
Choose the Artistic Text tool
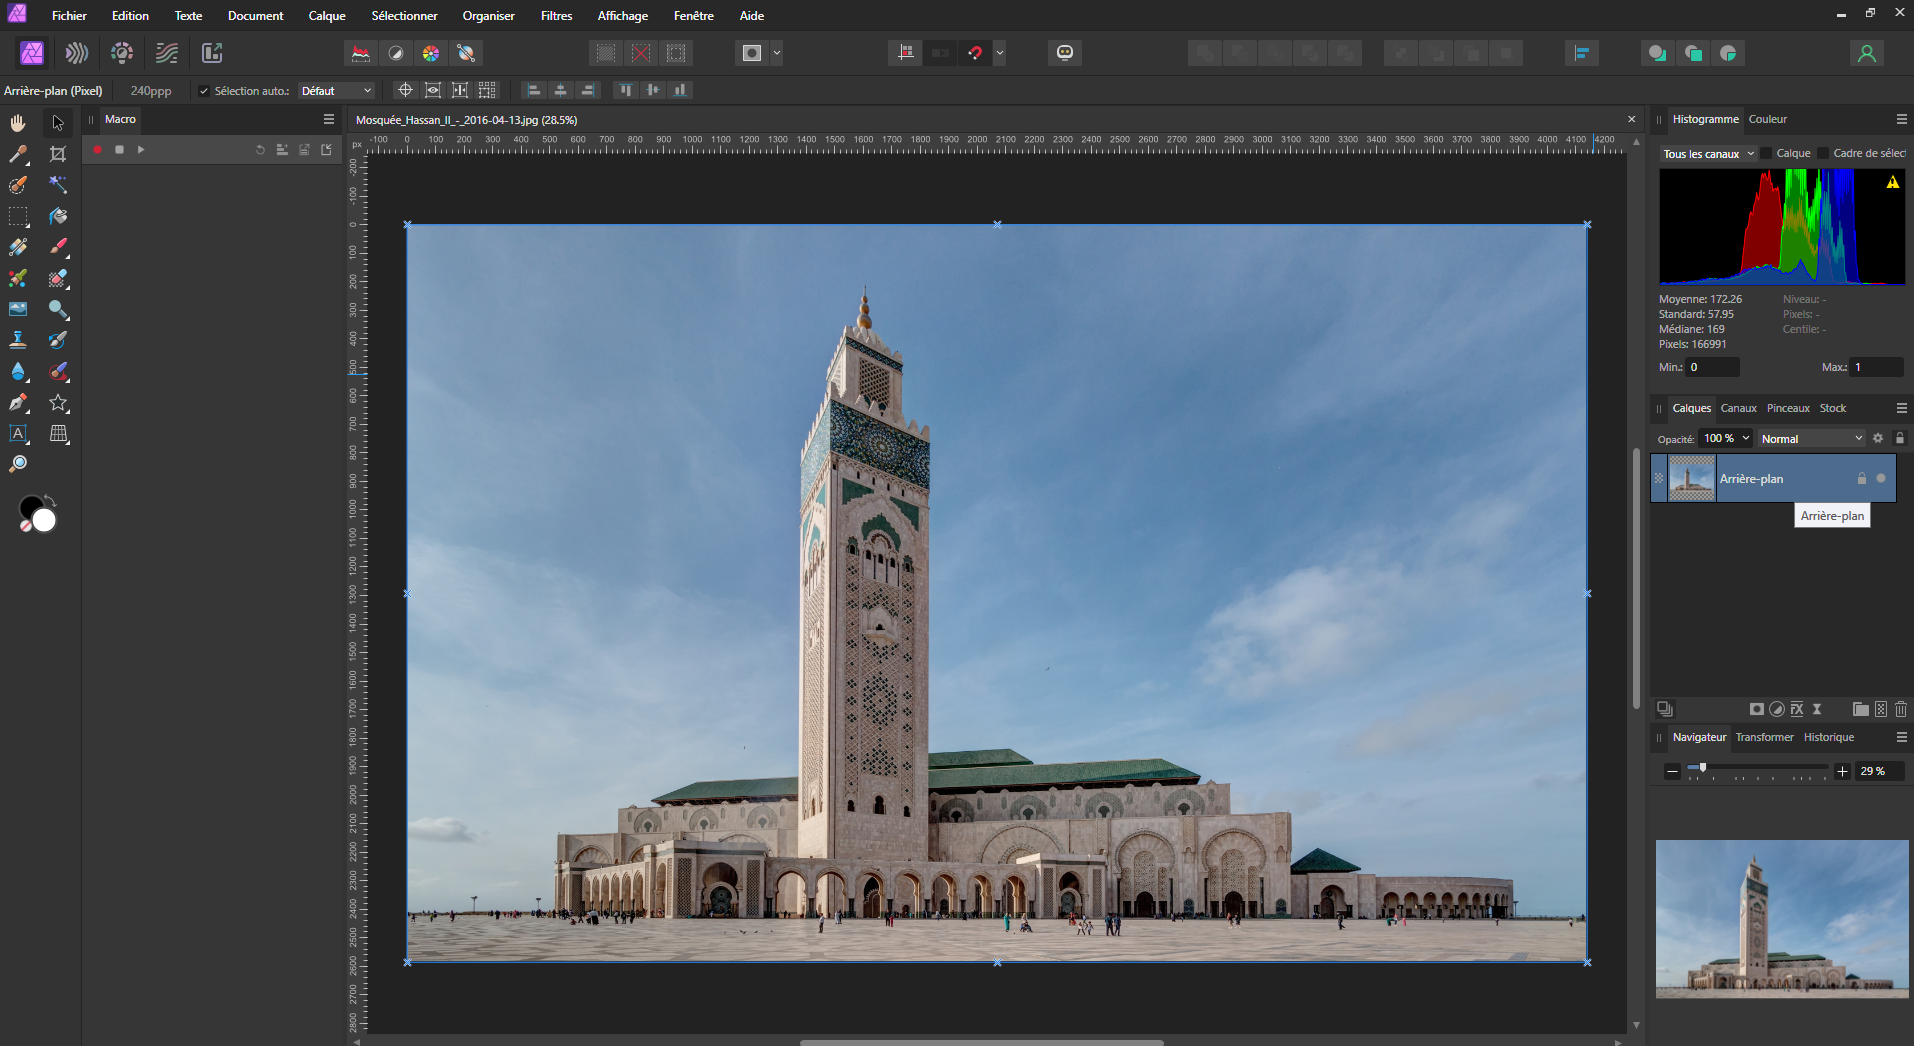click(x=18, y=433)
